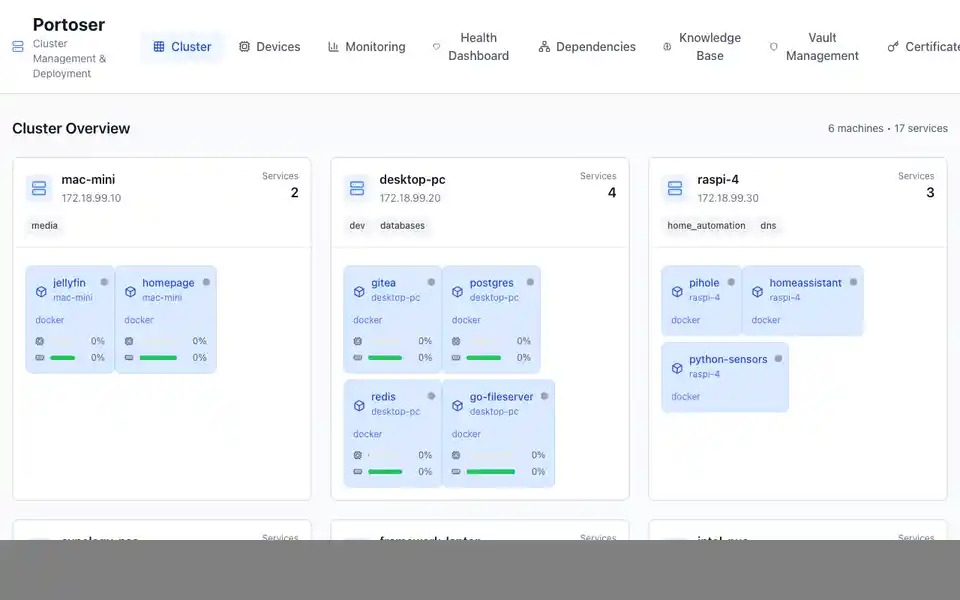Open the Cluster tab
This screenshot has height=600, width=960.
(x=182, y=47)
